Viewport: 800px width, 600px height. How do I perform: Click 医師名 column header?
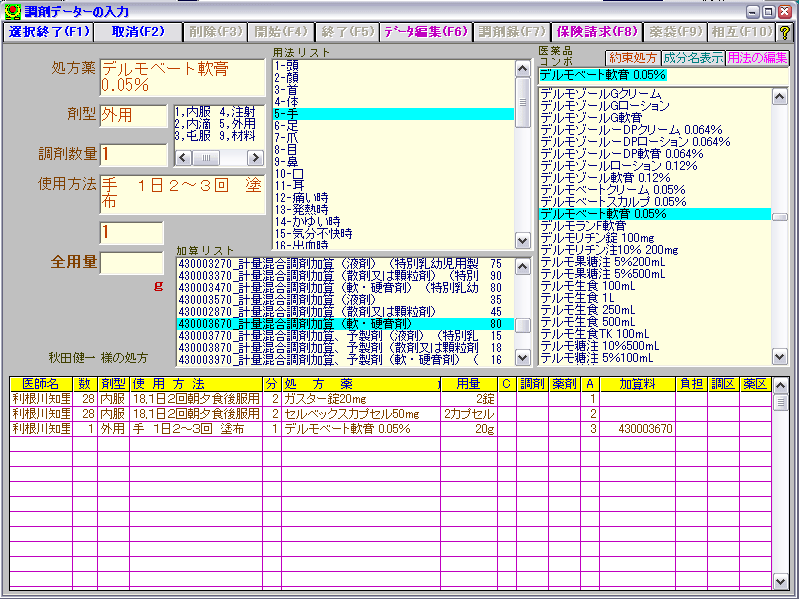pyautogui.click(x=41, y=384)
